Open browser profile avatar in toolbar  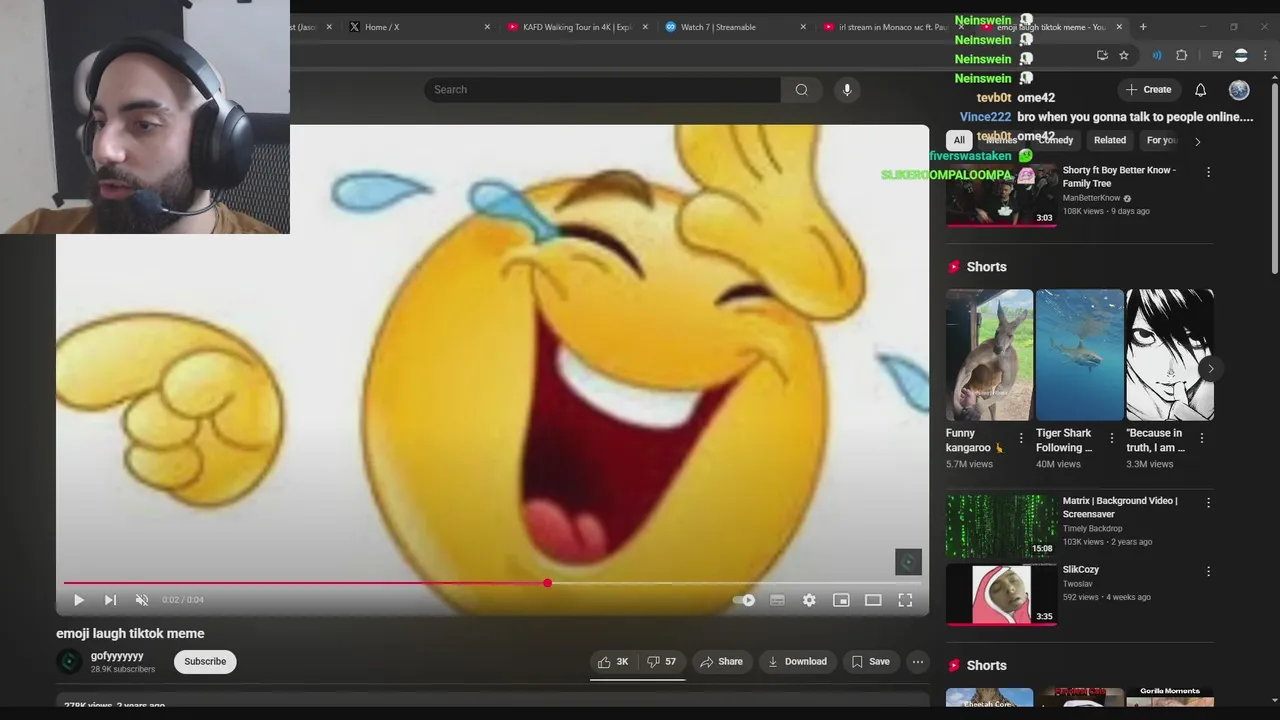click(x=1241, y=55)
